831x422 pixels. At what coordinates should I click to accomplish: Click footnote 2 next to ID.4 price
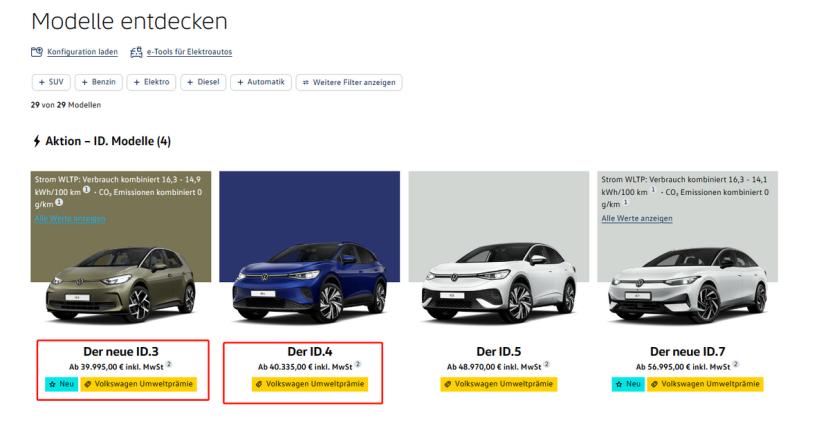[358, 364]
